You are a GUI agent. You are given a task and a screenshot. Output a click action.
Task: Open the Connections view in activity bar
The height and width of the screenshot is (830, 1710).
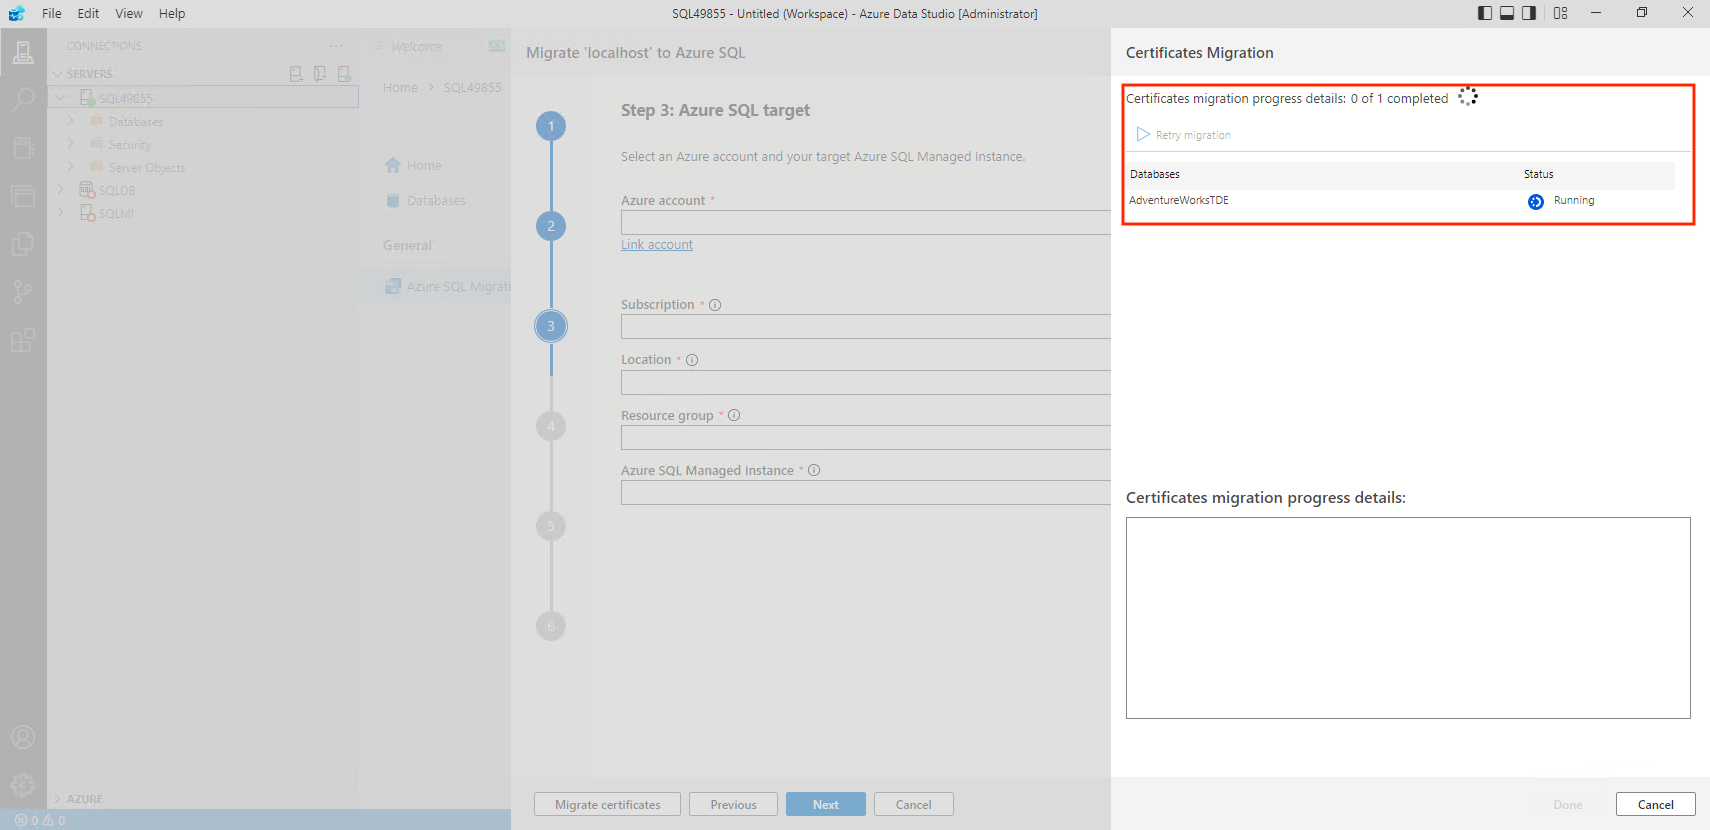click(23, 52)
